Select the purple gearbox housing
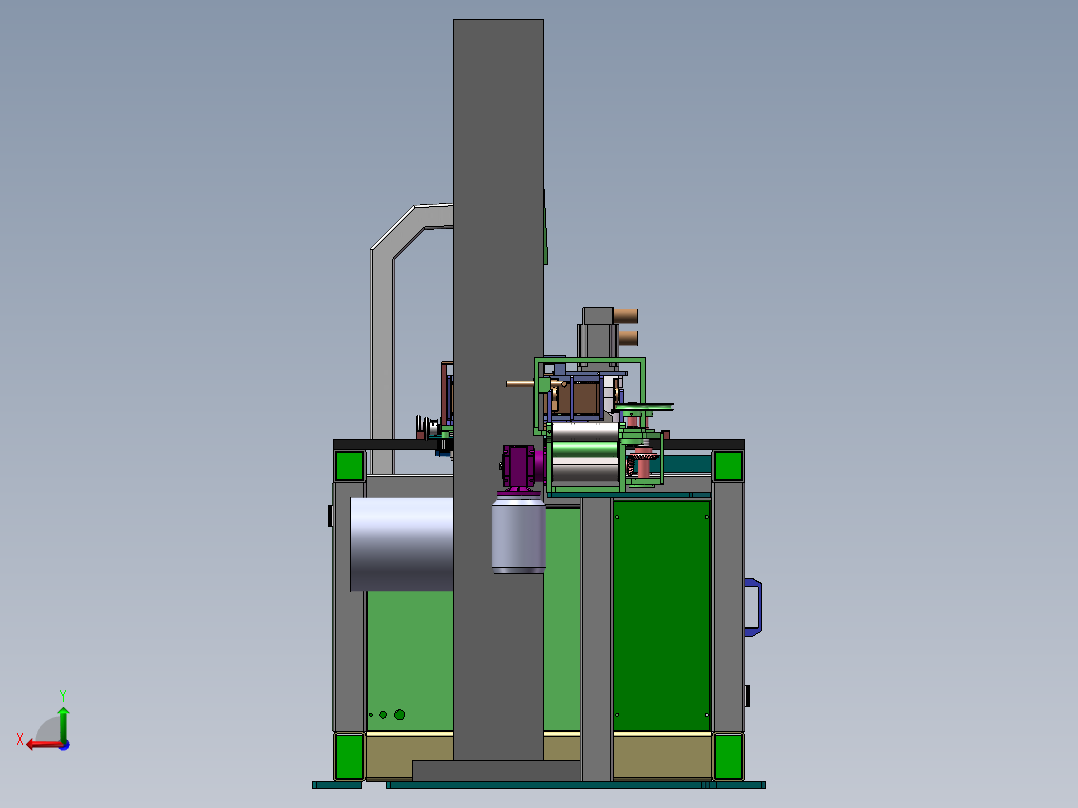 pos(518,466)
